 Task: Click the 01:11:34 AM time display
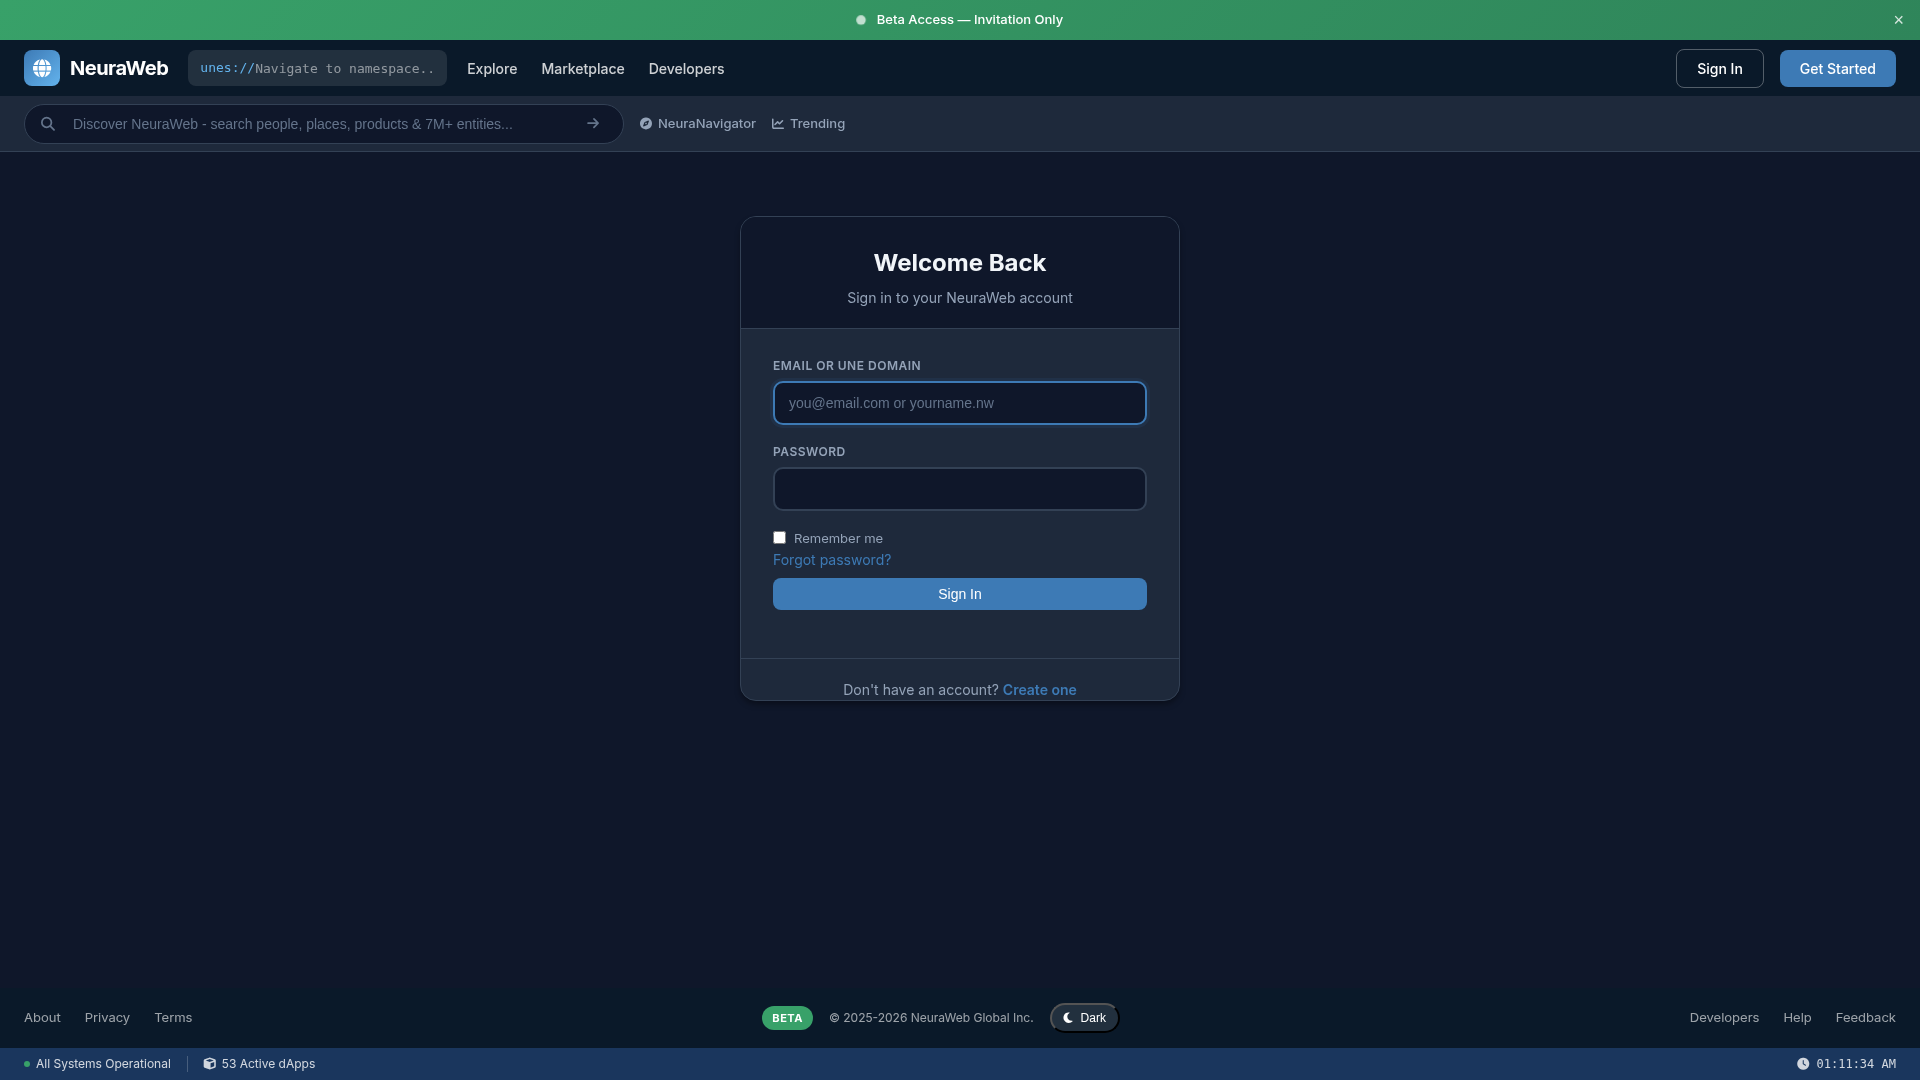1856,1064
